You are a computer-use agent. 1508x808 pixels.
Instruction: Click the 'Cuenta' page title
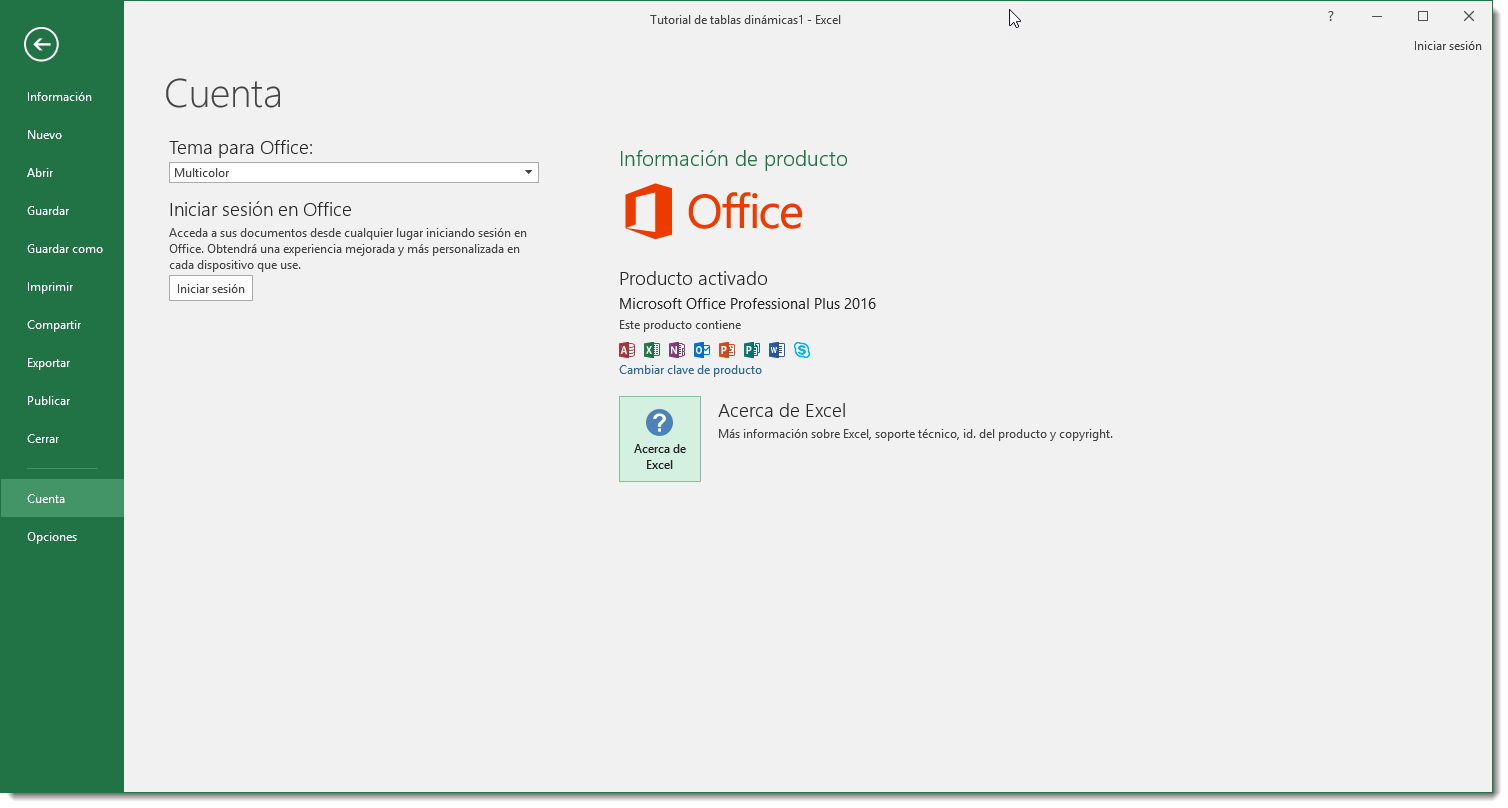tap(223, 94)
